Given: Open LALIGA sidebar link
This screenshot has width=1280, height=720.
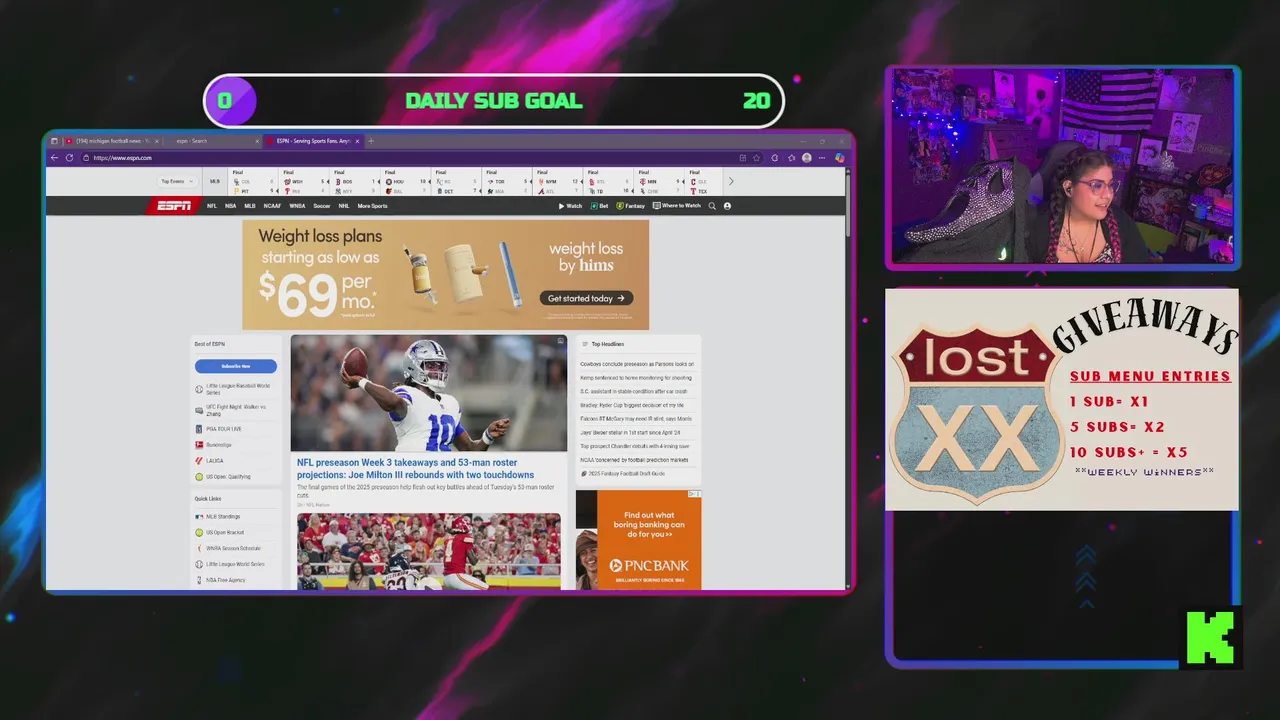Looking at the screenshot, I should 210,461.
